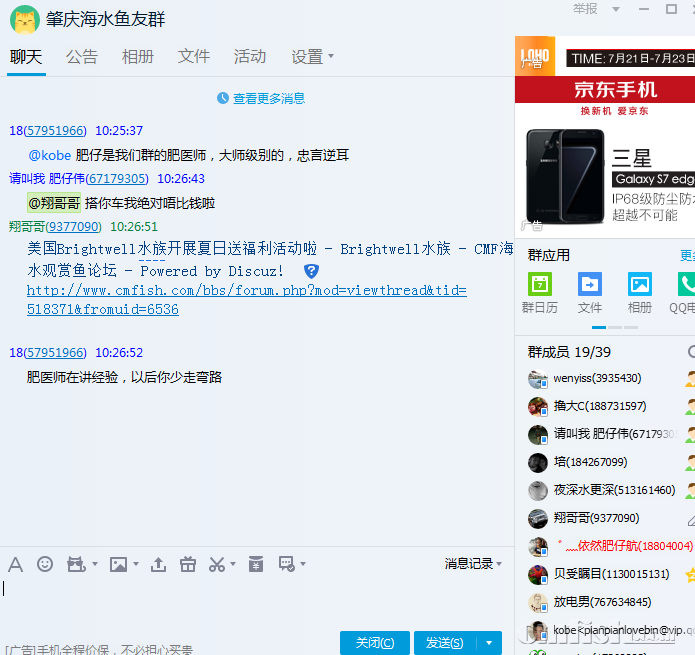Open the cmfish.com forum thread link
This screenshot has height=655, width=695.
pos(246,300)
